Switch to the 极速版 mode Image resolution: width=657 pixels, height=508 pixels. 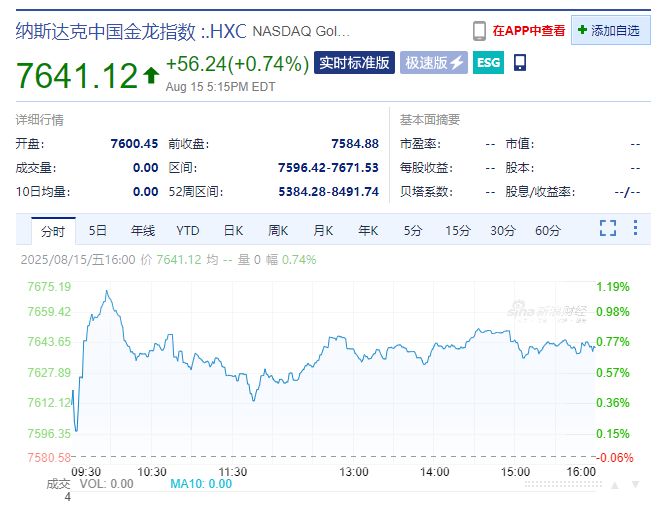click(x=434, y=63)
